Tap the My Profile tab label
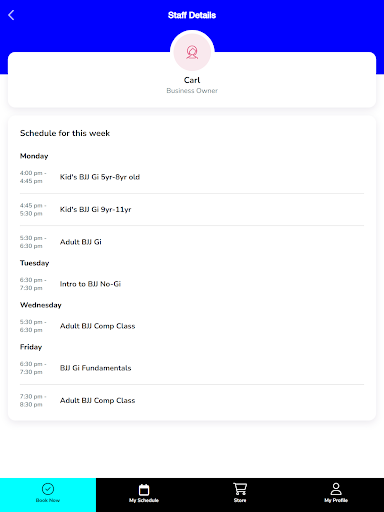Screen dimensions: 384x512 click(x=336, y=500)
